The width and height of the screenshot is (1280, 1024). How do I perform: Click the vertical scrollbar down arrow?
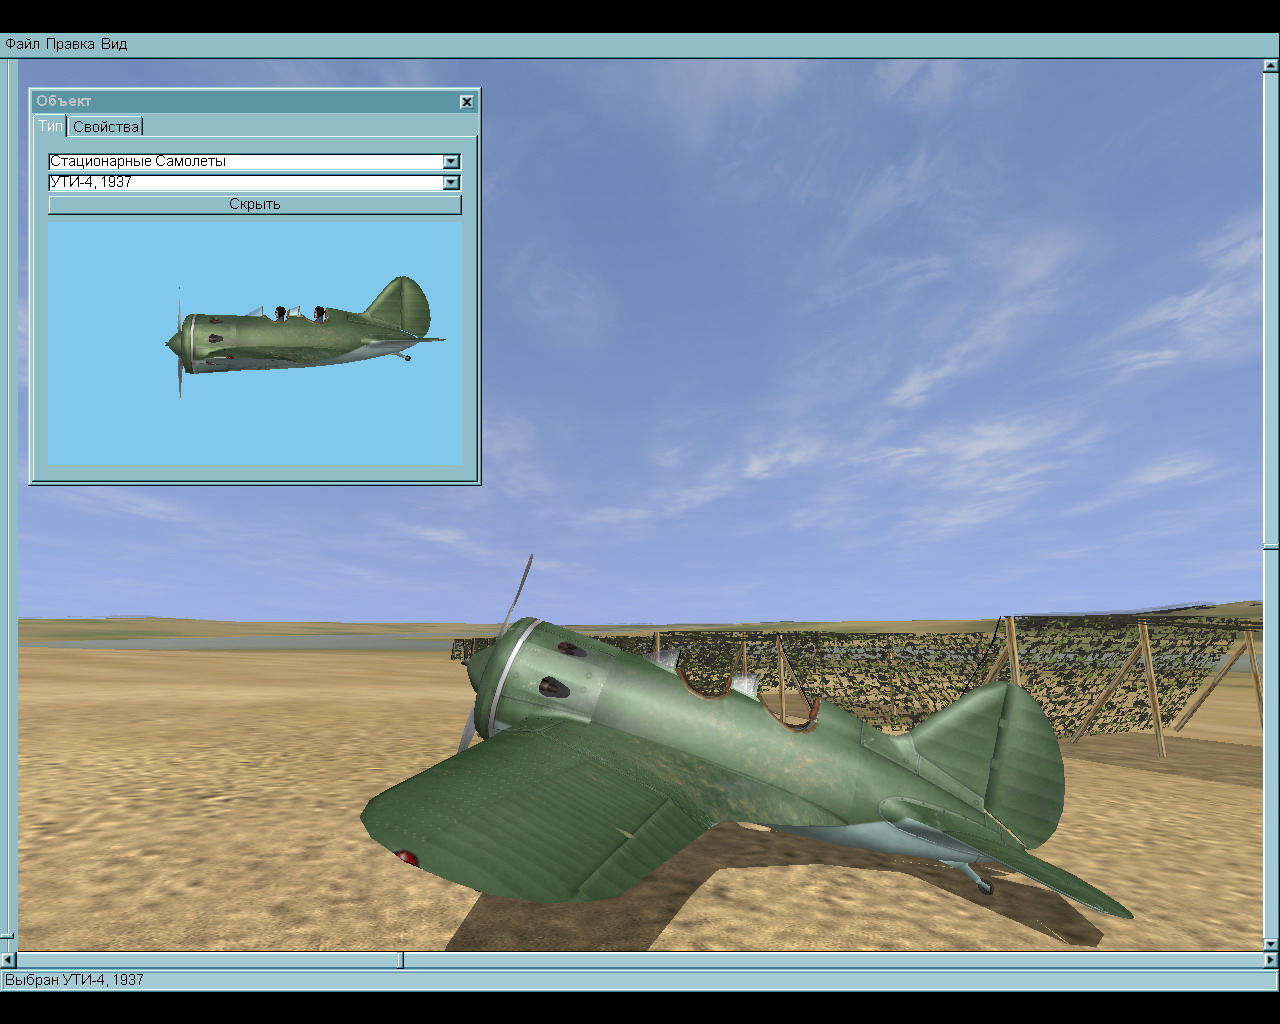[1271, 943]
